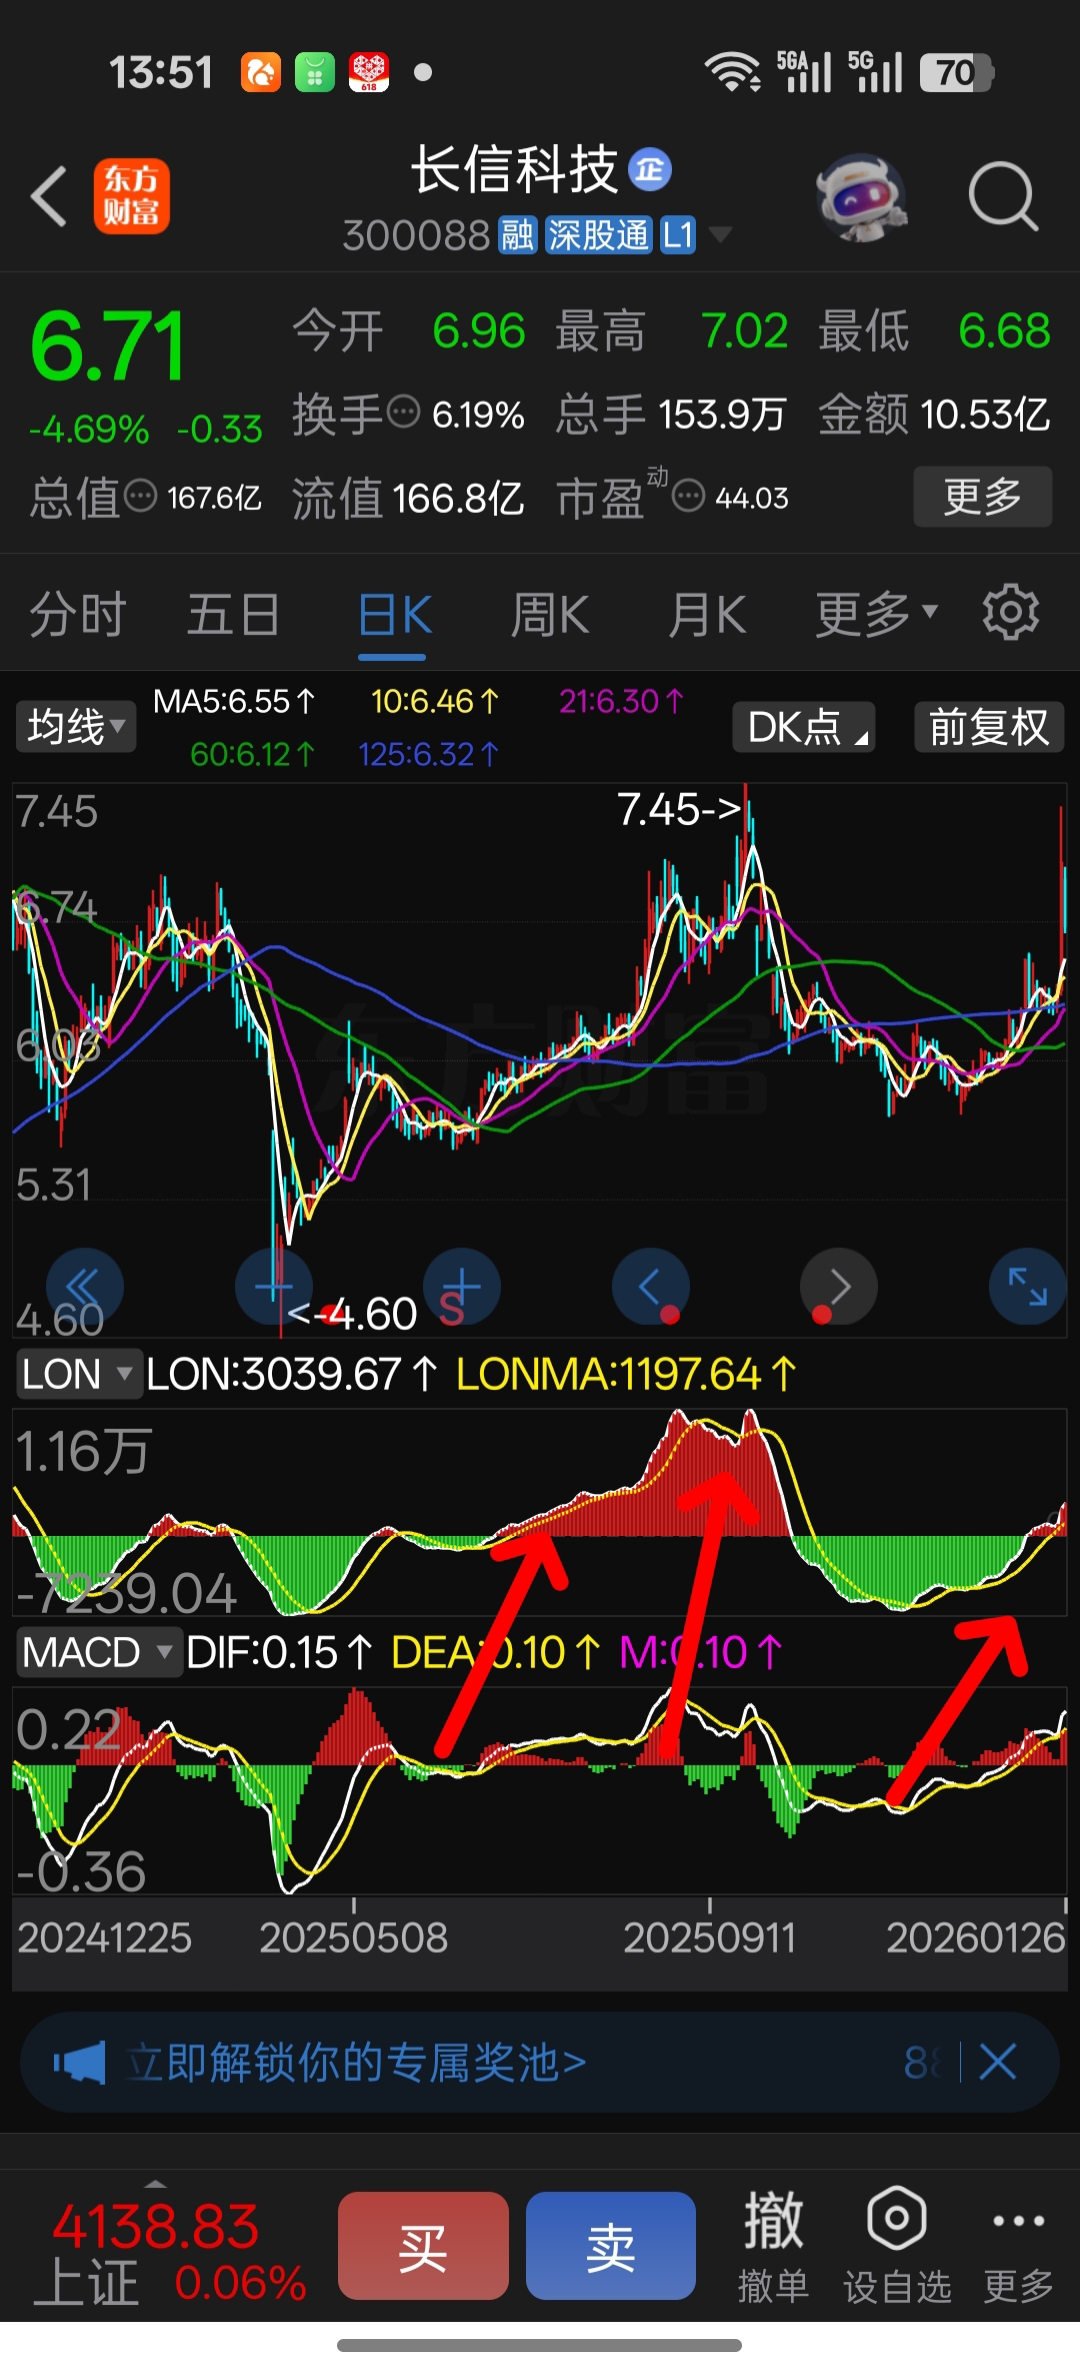Tap the red 买 buy button

coord(423,2246)
